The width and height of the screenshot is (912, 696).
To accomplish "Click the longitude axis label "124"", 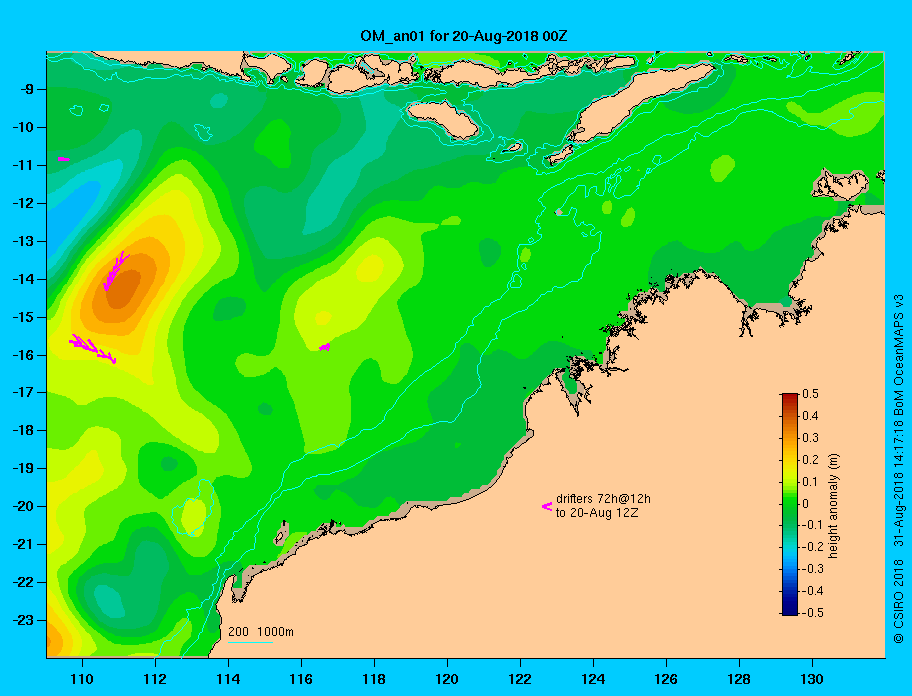I will pyautogui.click(x=593, y=679).
